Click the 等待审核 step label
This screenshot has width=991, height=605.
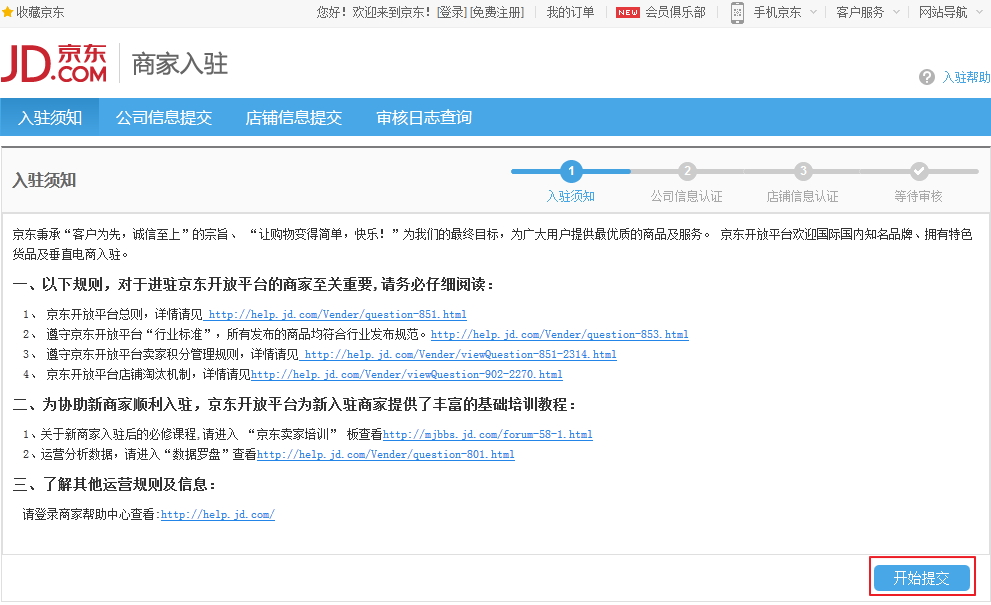[x=918, y=197]
